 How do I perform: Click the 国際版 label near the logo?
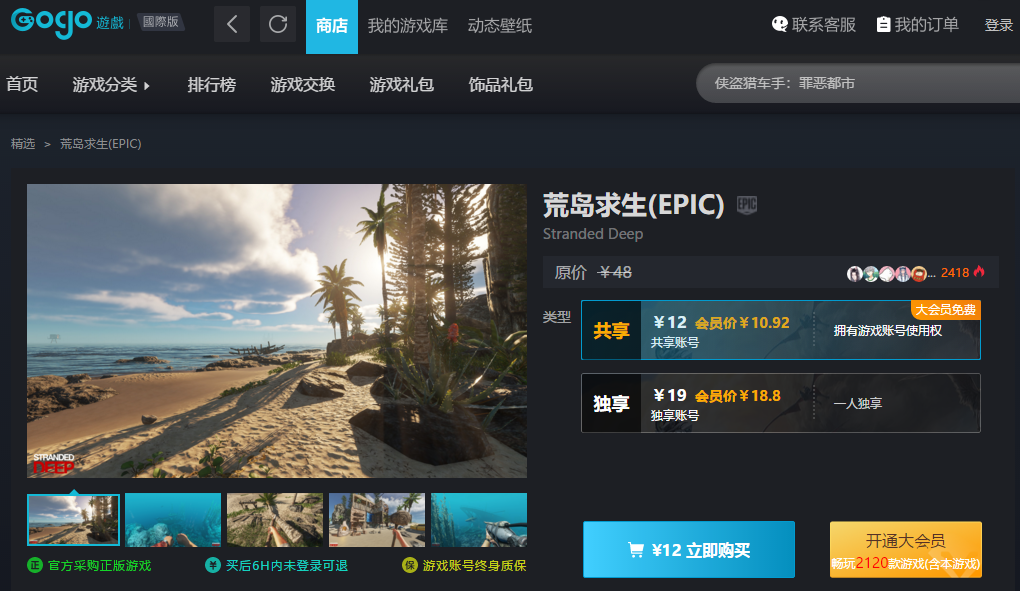click(x=161, y=21)
